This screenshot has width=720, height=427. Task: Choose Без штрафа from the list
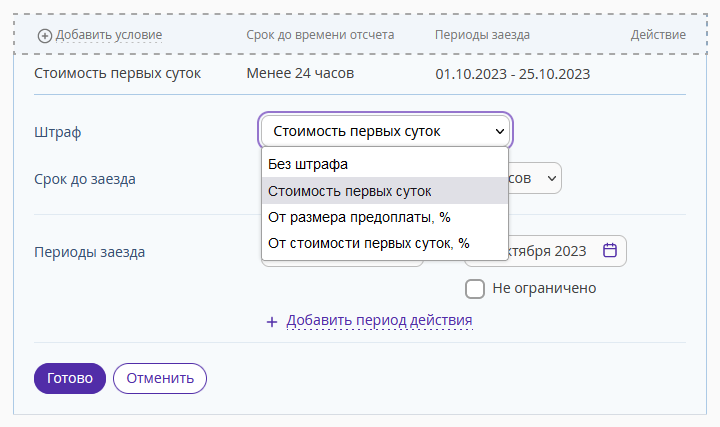tap(385, 164)
